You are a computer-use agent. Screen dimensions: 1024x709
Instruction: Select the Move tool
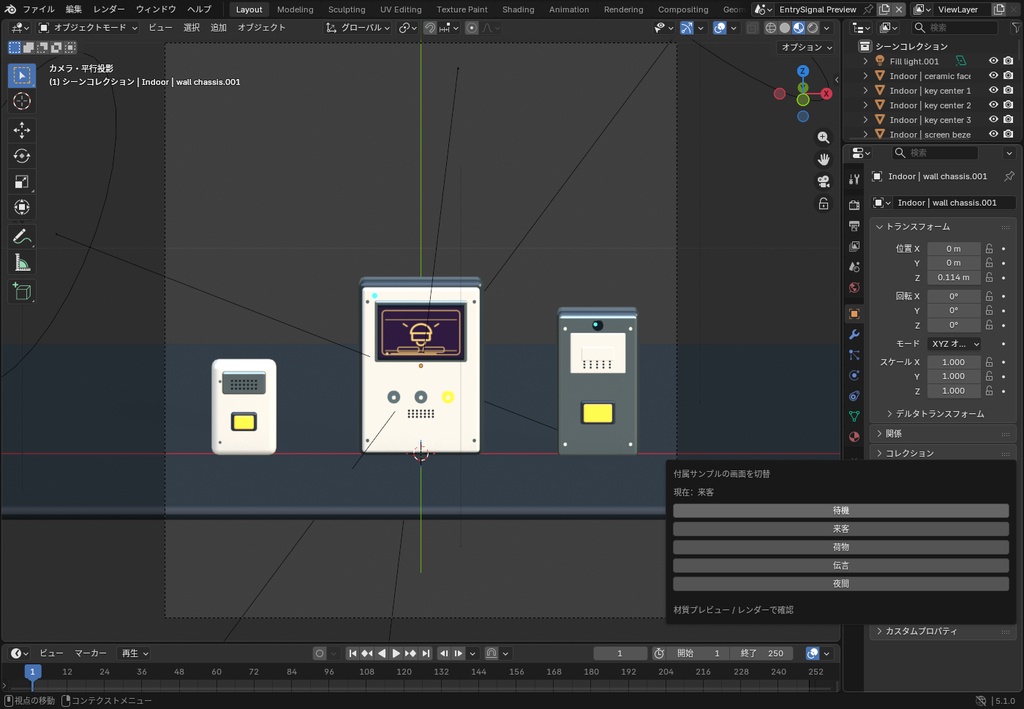click(x=22, y=130)
